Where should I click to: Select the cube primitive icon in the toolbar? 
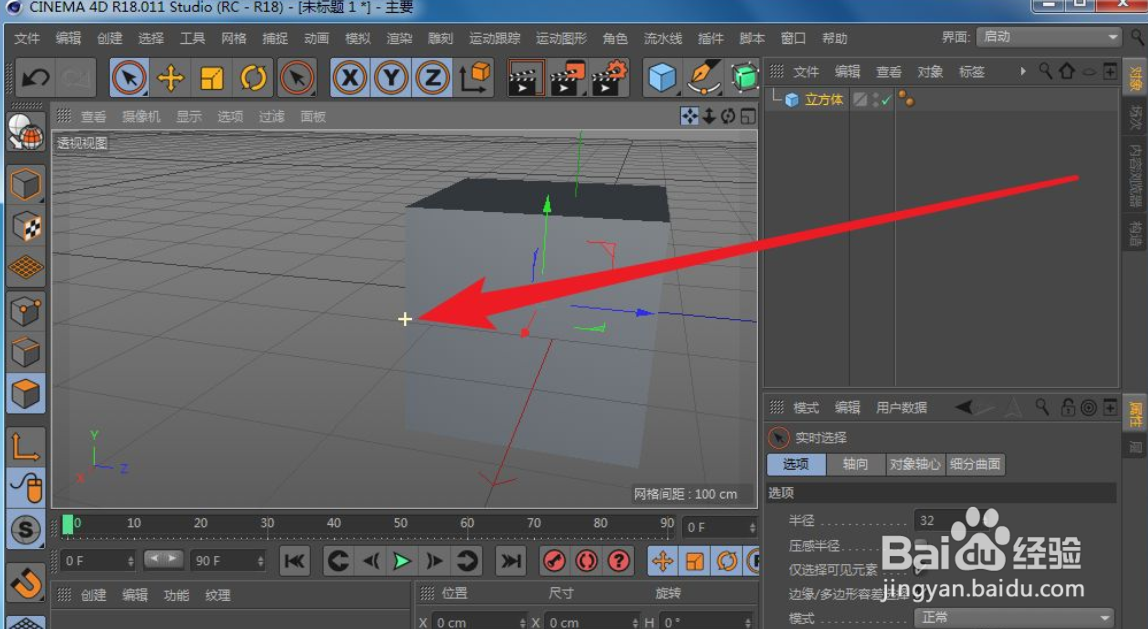(x=660, y=76)
